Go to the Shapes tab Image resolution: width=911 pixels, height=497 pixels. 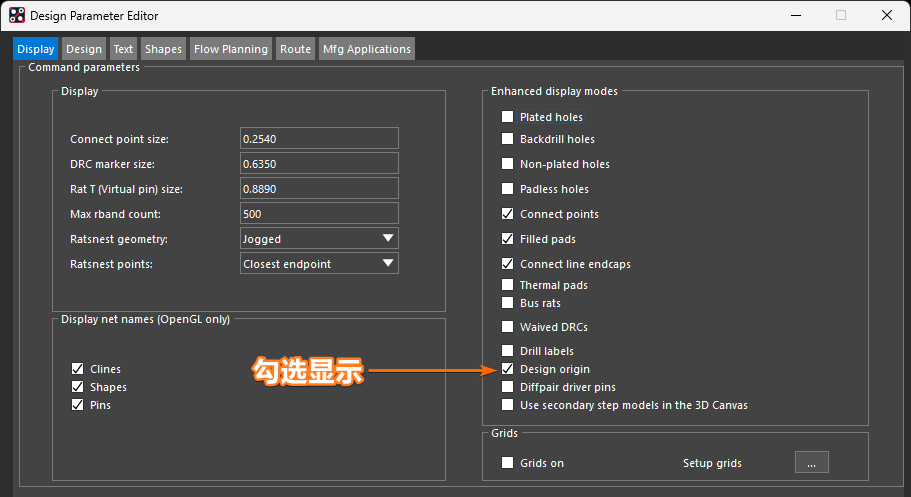click(163, 49)
